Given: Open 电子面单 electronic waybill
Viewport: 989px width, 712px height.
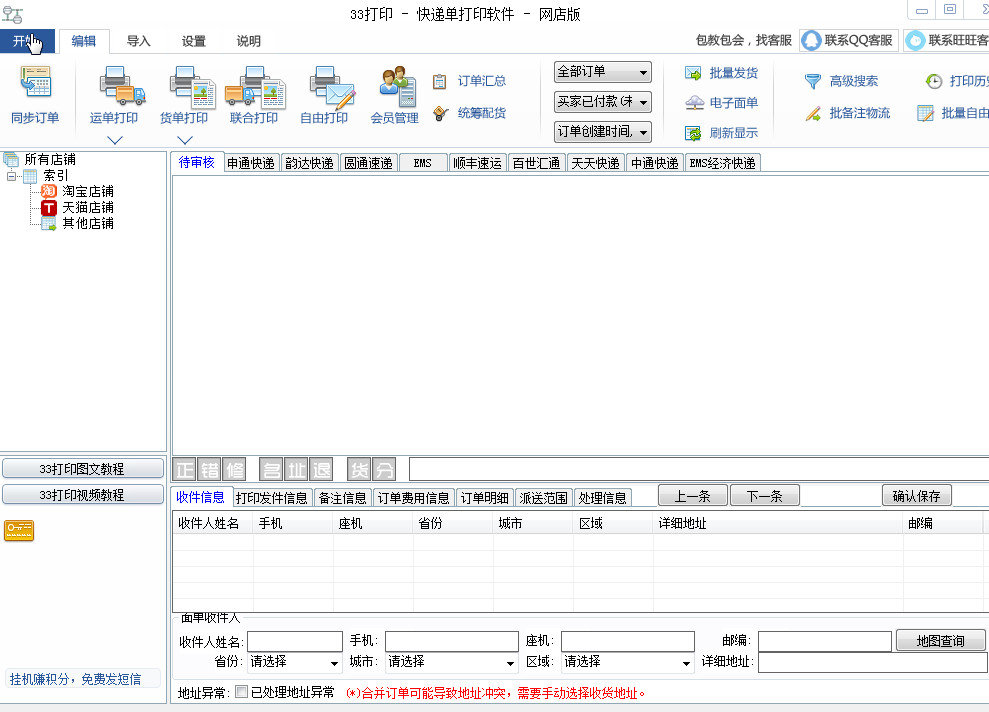Looking at the screenshot, I should [694, 103].
